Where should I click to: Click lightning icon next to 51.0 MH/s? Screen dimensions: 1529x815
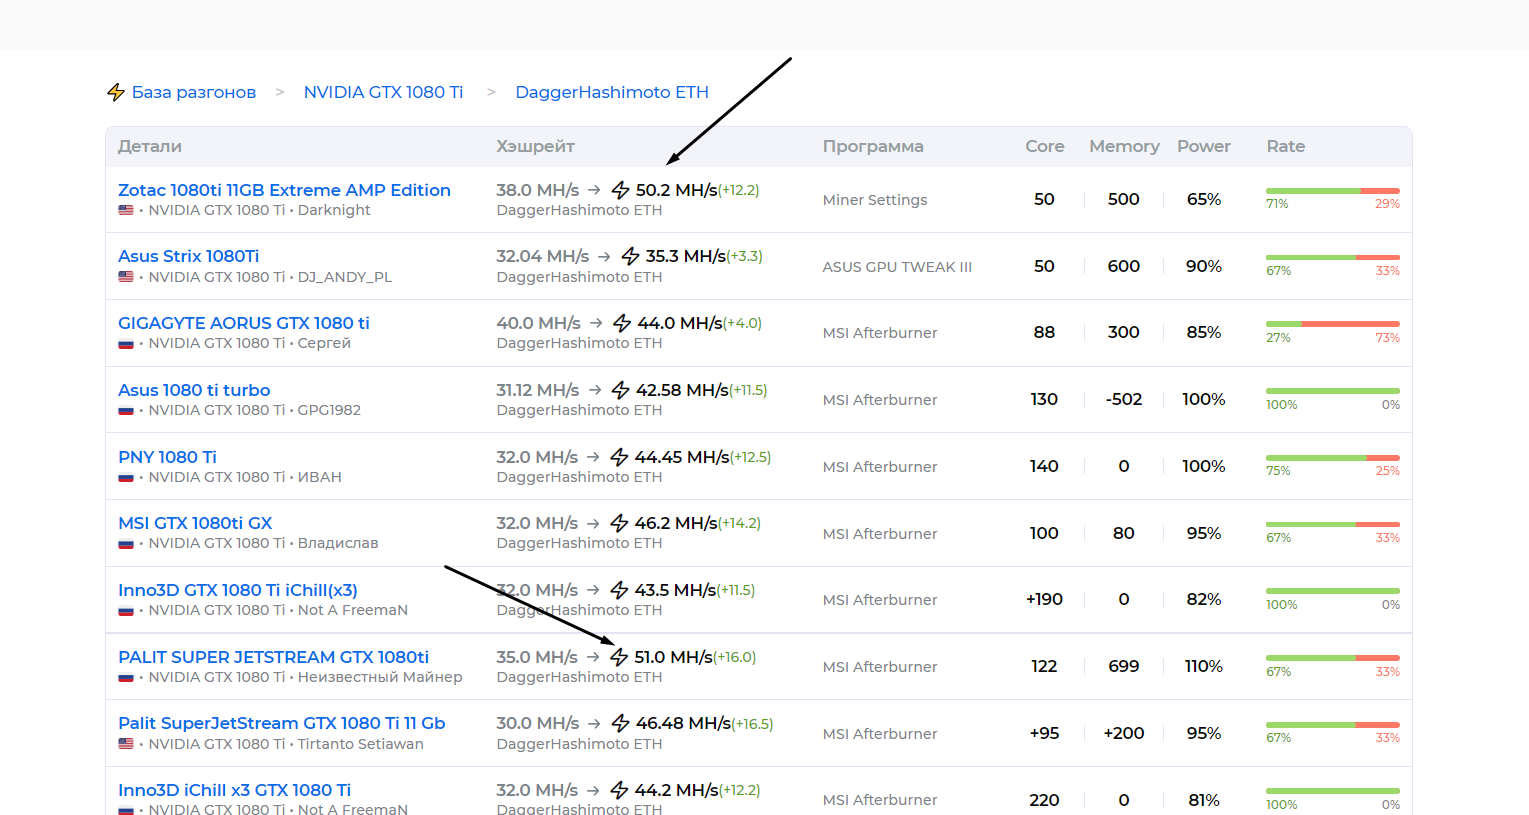[x=619, y=657]
